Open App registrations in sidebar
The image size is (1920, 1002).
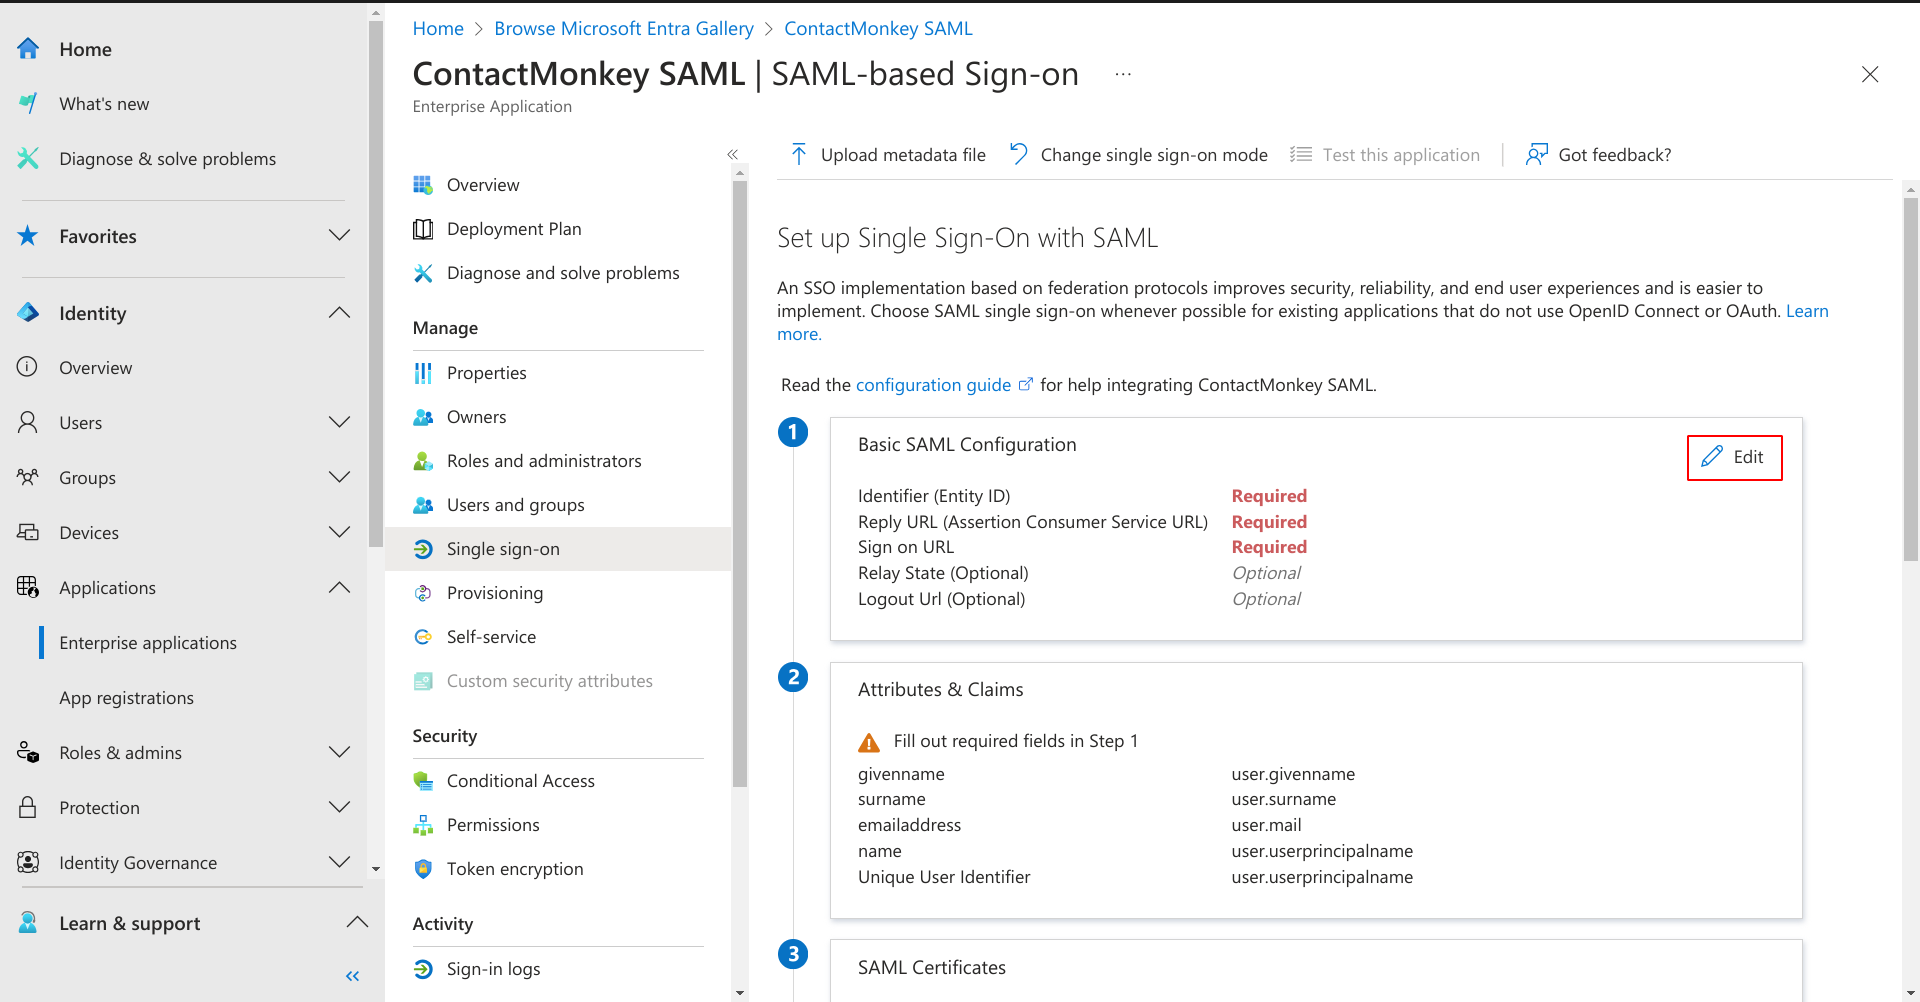(x=126, y=698)
